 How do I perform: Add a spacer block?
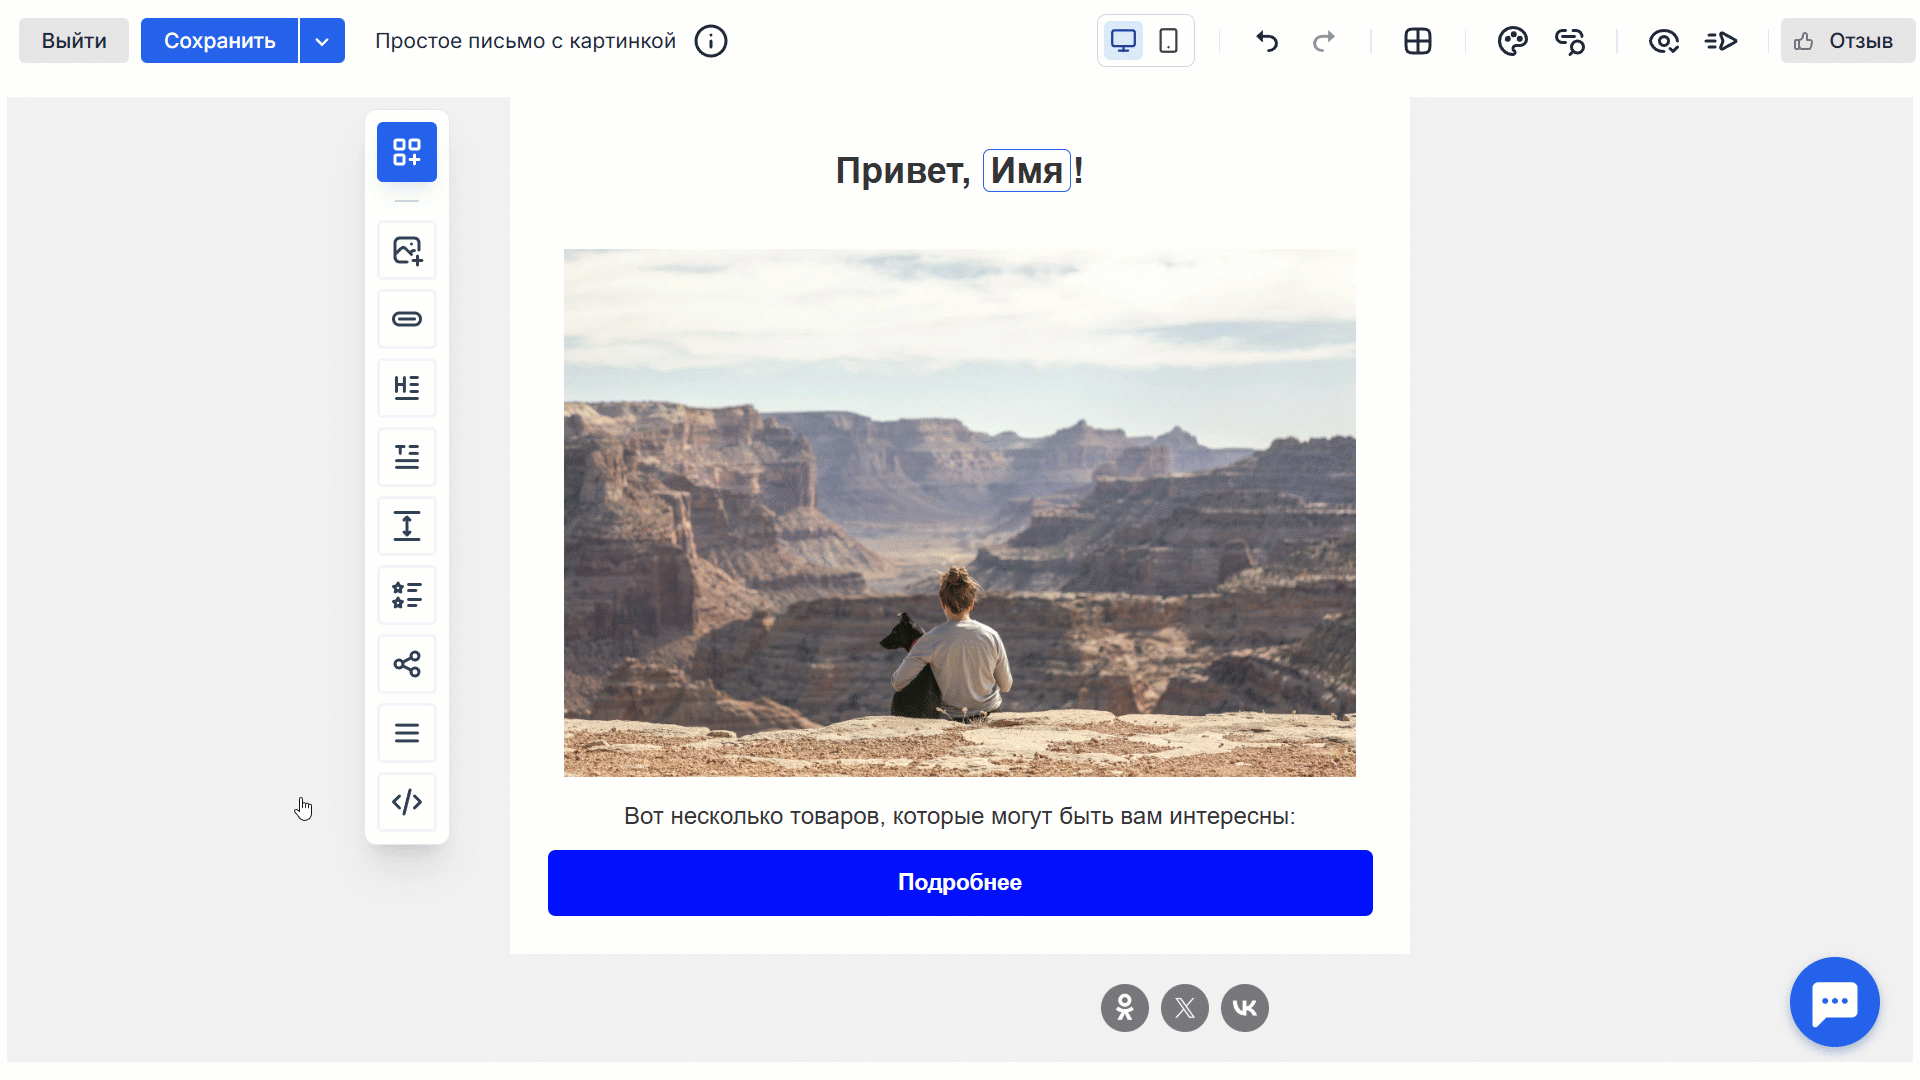[406, 526]
